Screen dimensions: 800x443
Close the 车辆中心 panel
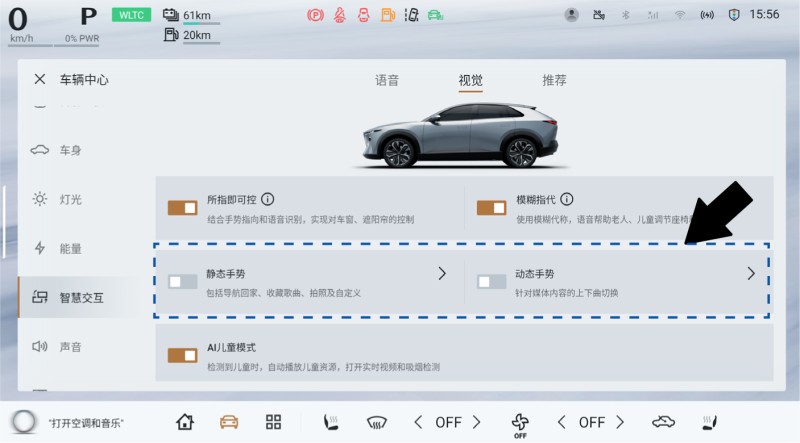point(40,79)
